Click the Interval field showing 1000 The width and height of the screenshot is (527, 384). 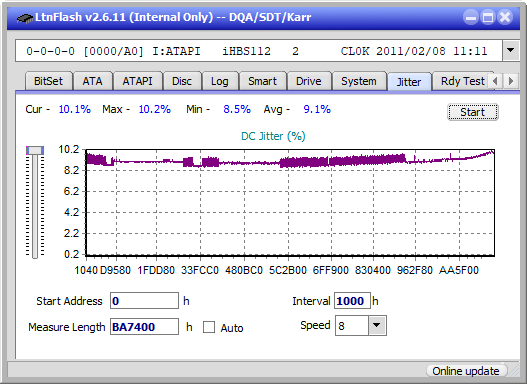(352, 300)
